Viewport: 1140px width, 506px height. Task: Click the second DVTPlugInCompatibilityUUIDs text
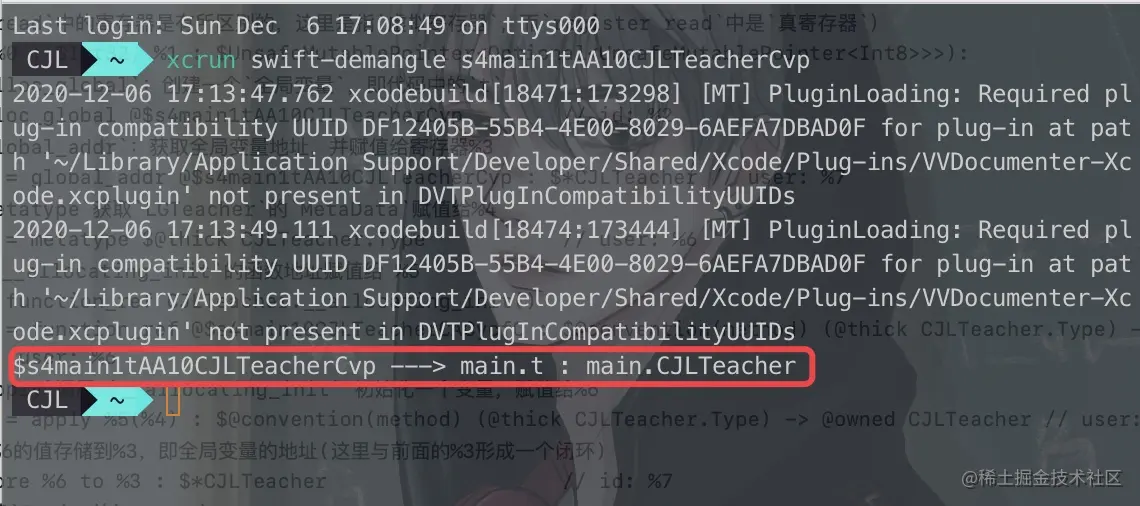tap(606, 332)
